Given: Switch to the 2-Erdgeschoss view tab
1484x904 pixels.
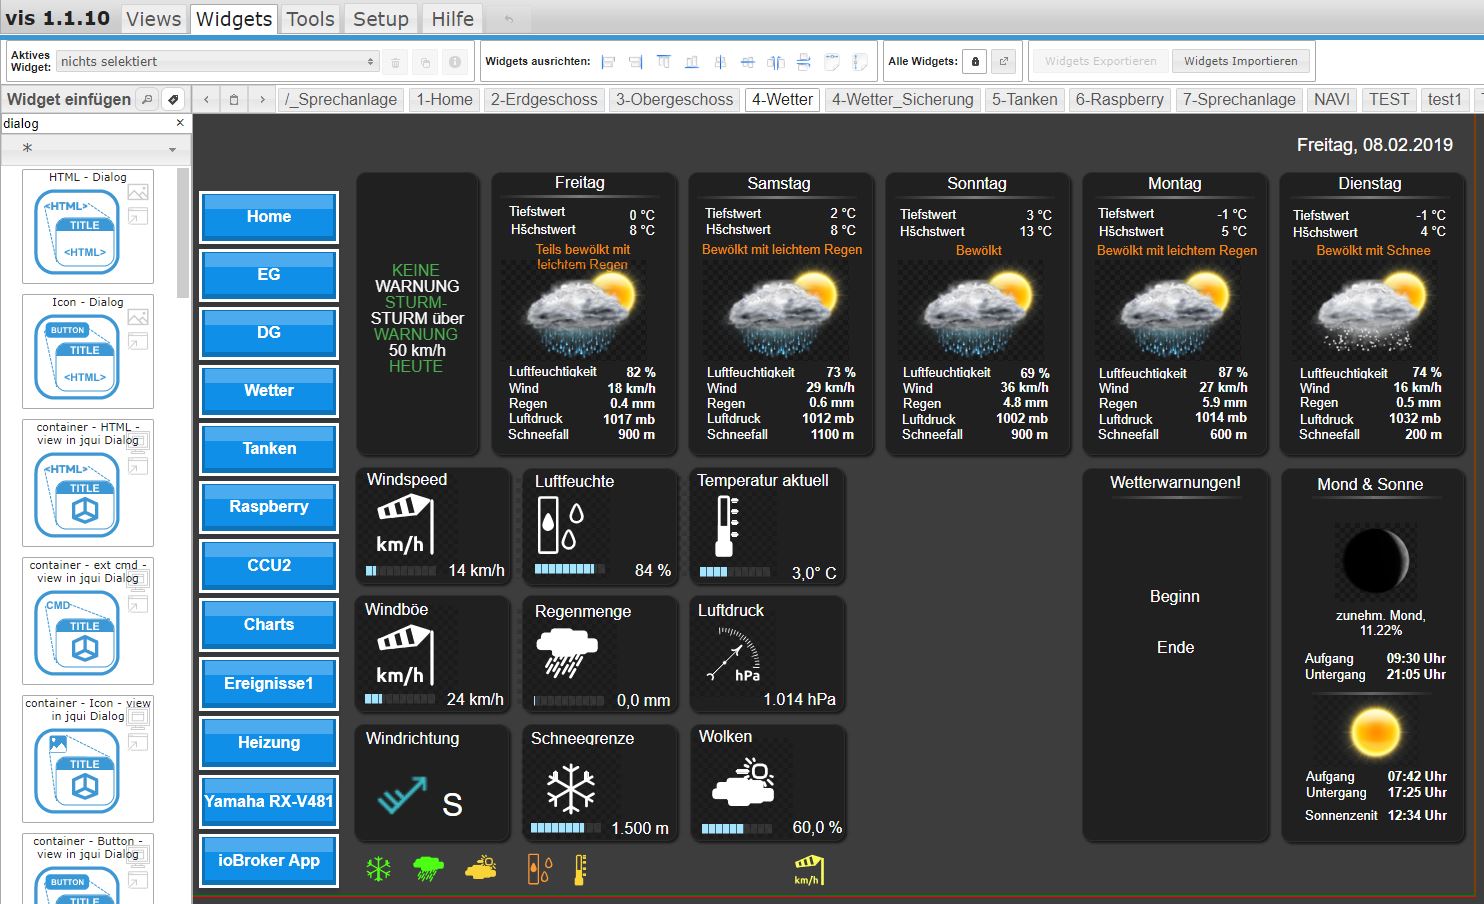Looking at the screenshot, I should click(544, 99).
